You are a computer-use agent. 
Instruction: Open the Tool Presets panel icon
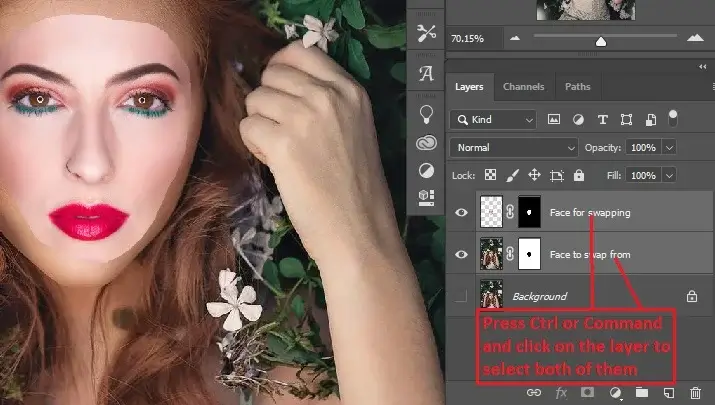point(426,33)
